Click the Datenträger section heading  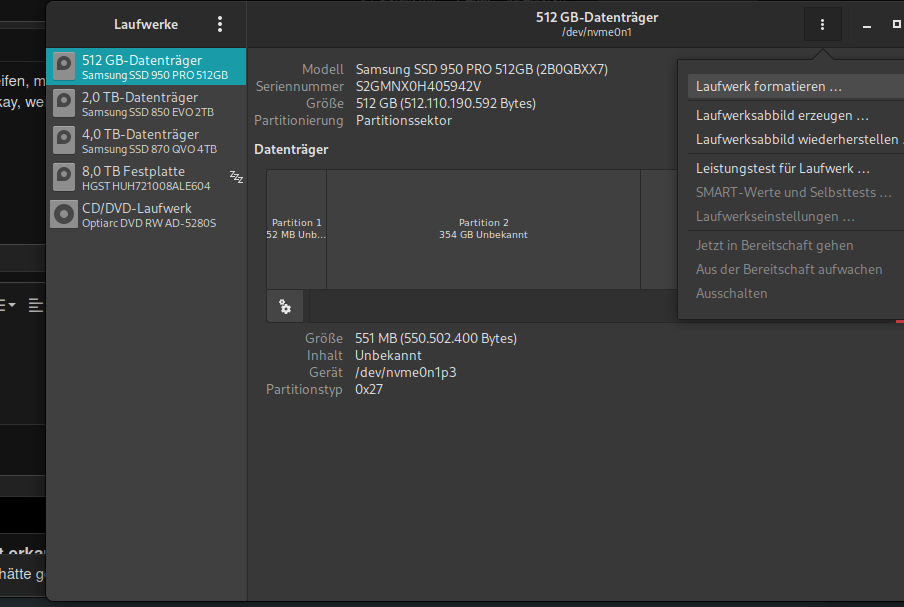click(x=291, y=150)
